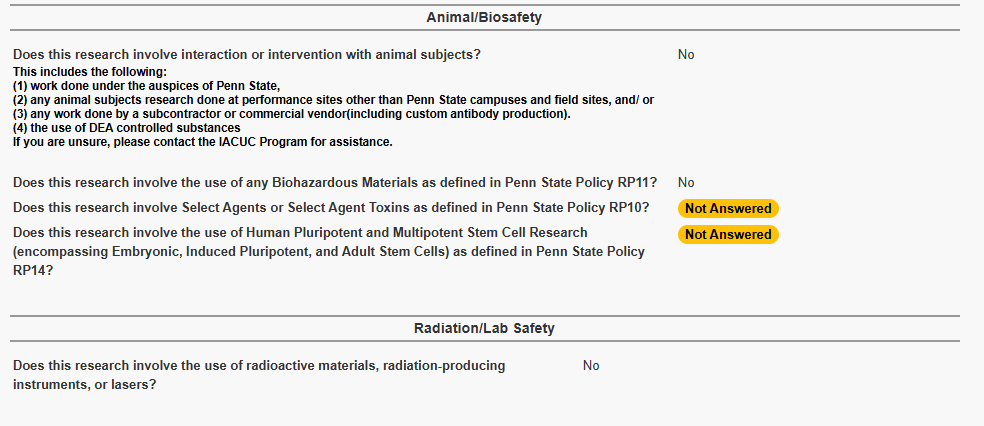Click the Animal/Biosafety section header
The width and height of the screenshot is (984, 426).
[484, 18]
